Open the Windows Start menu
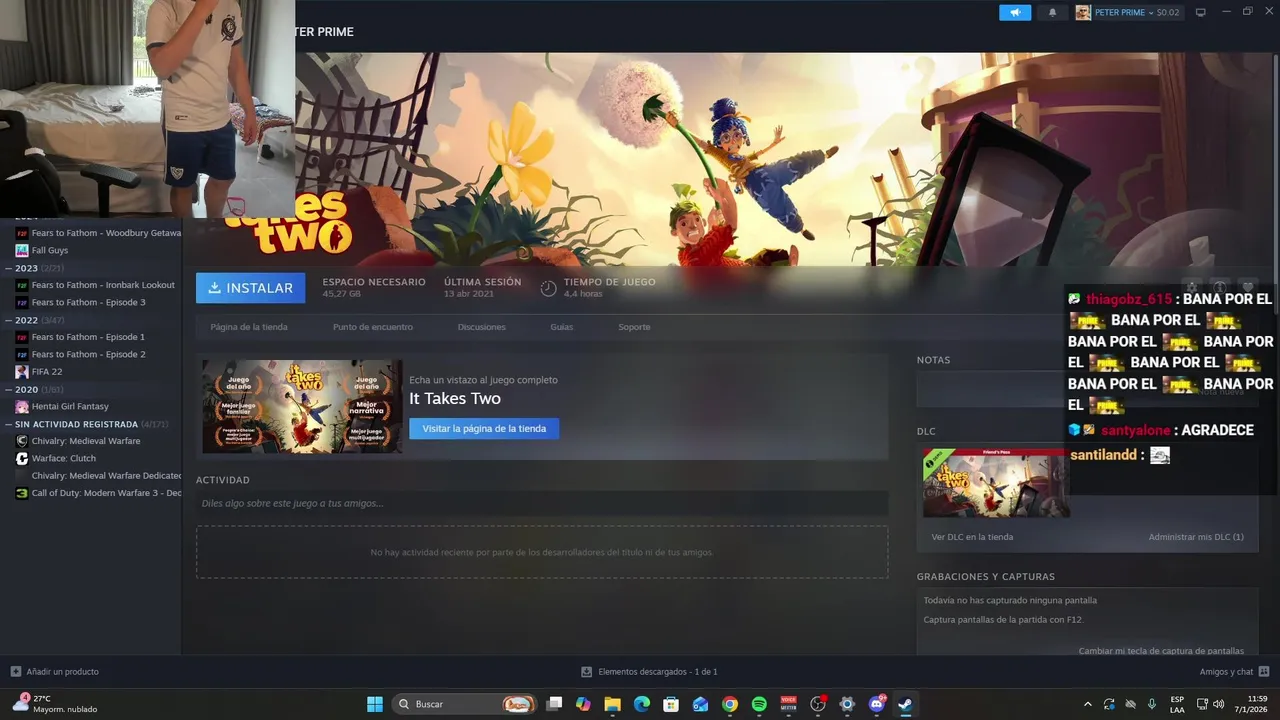Screen dimensions: 1280x720 click(x=375, y=704)
